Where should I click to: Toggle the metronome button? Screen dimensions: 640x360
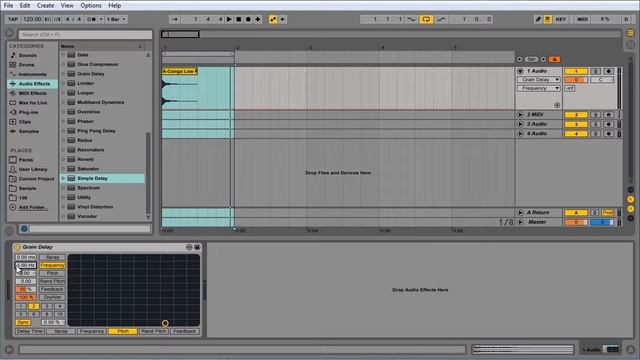coord(92,19)
